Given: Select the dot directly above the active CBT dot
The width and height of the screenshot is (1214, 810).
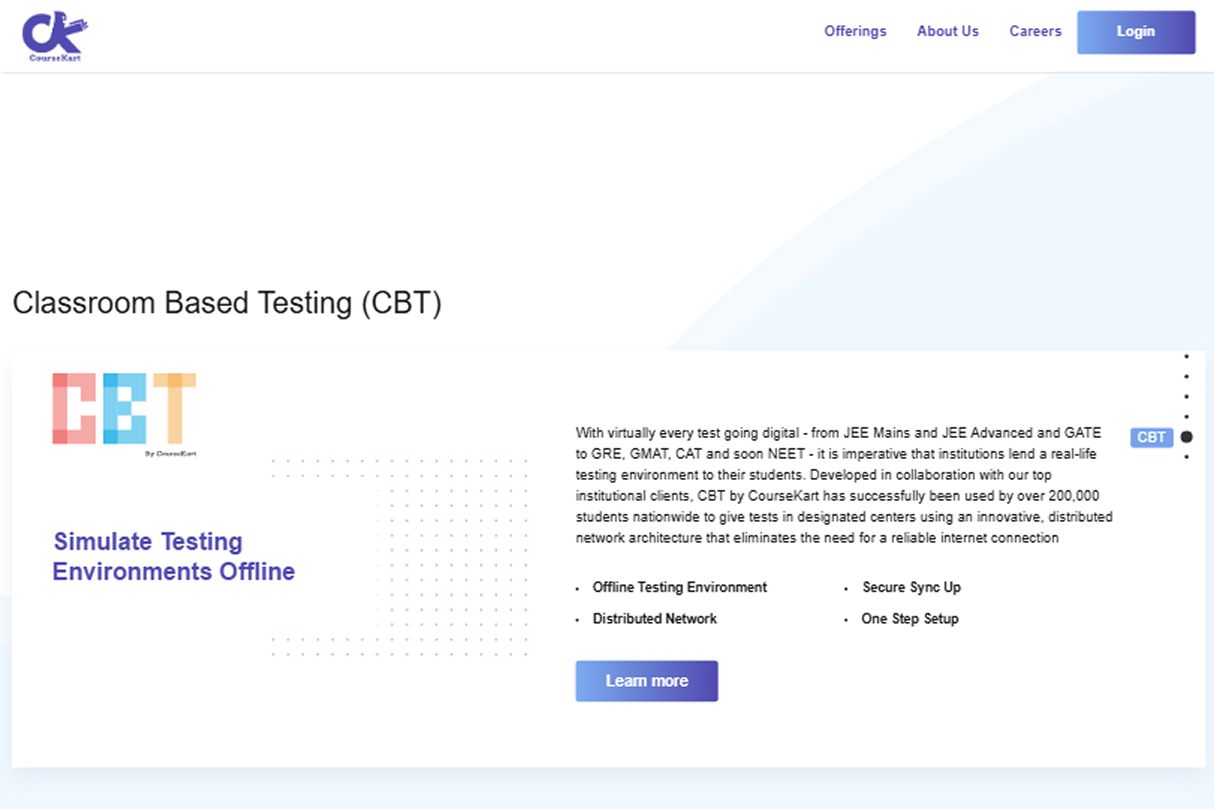Looking at the screenshot, I should [x=1187, y=416].
